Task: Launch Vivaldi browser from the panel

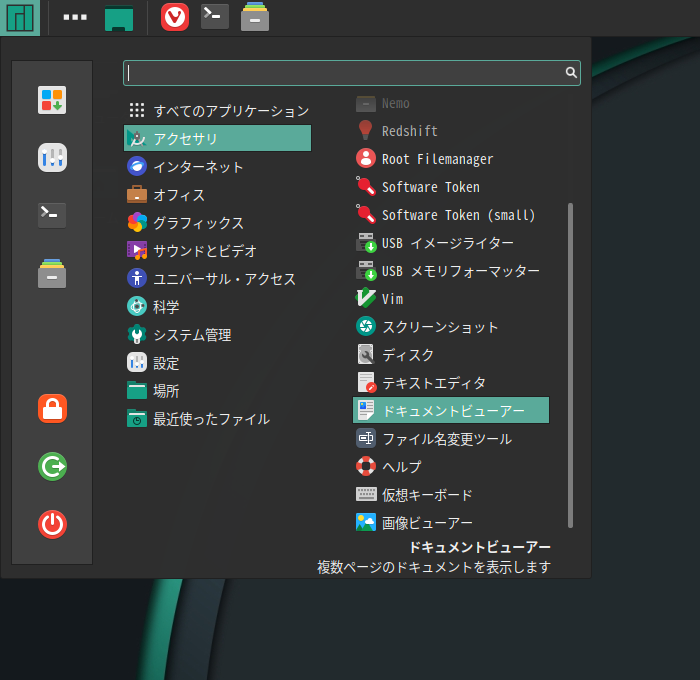Action: [175, 17]
